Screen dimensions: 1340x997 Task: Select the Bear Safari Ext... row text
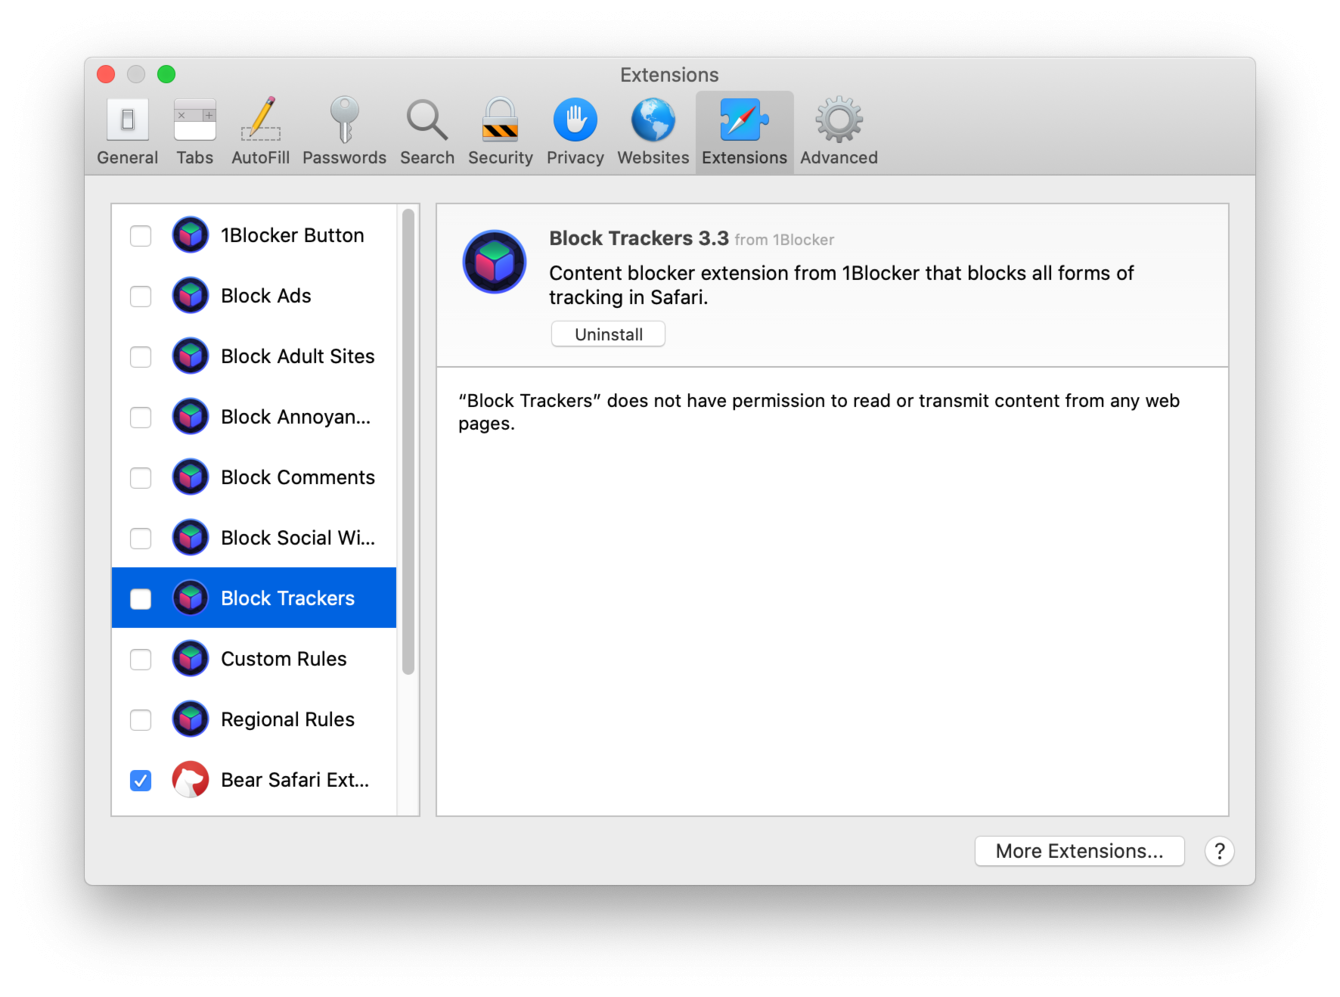[x=294, y=780]
